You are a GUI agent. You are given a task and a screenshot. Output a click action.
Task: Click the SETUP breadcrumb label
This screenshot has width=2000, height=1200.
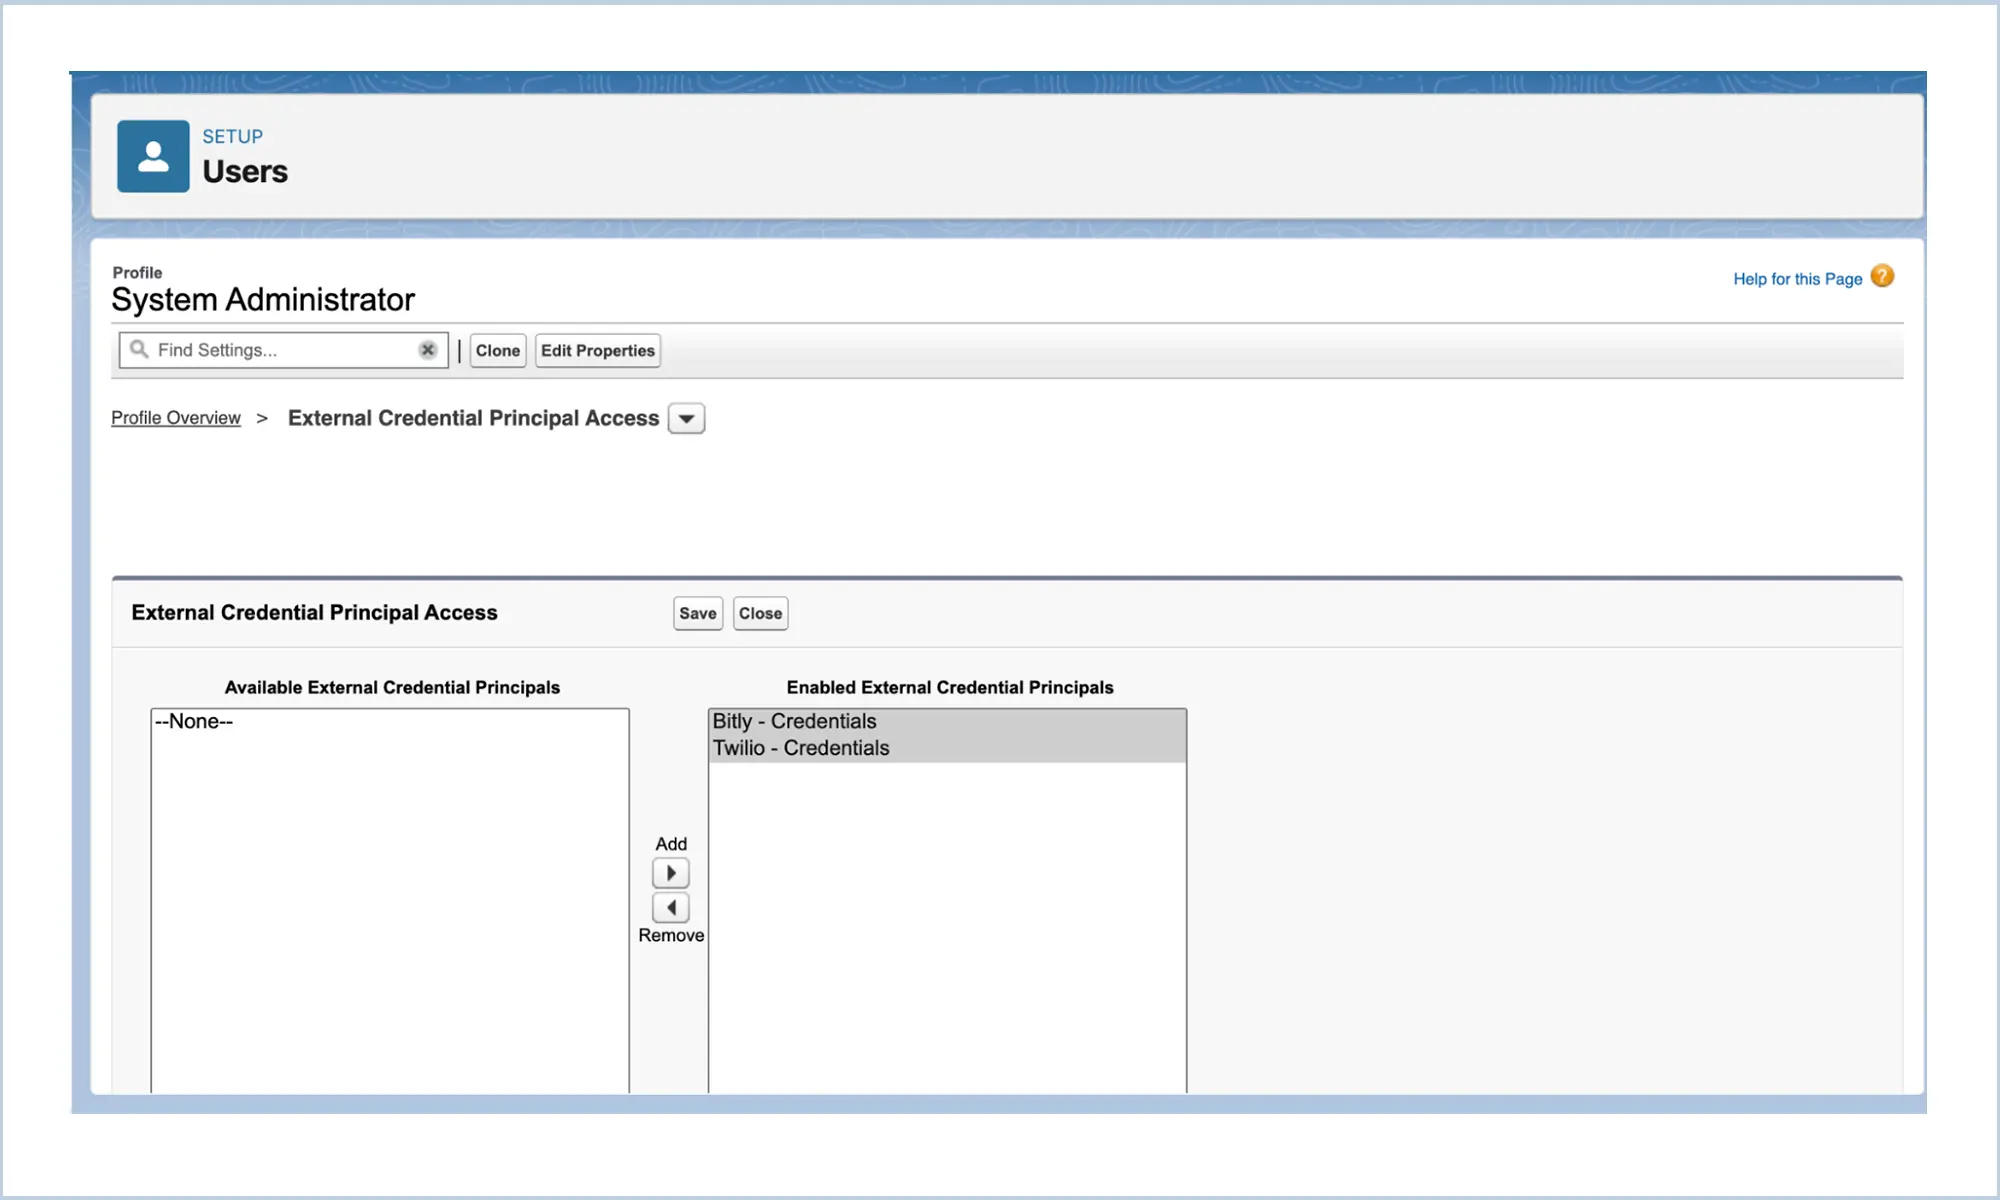[x=232, y=137]
